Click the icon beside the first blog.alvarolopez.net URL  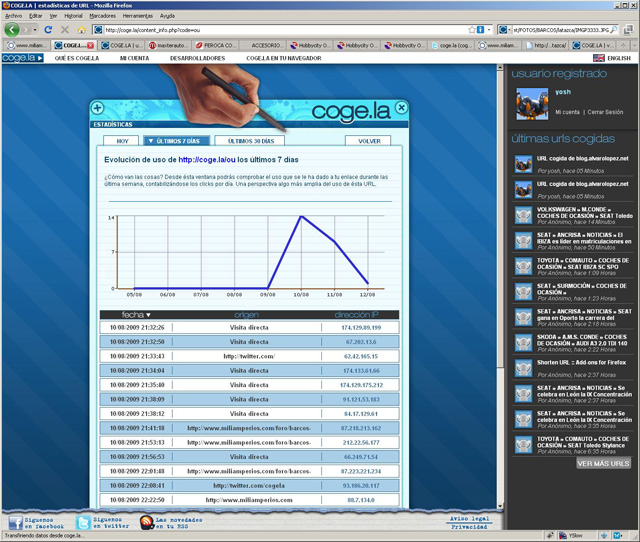[x=523, y=164]
